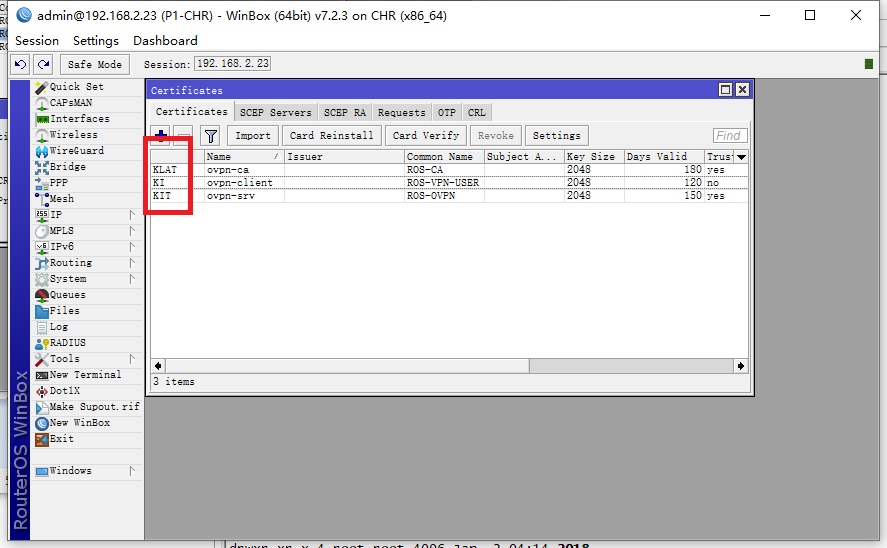887x548 pixels.
Task: Open the Settings menu in menu bar
Action: (x=95, y=41)
